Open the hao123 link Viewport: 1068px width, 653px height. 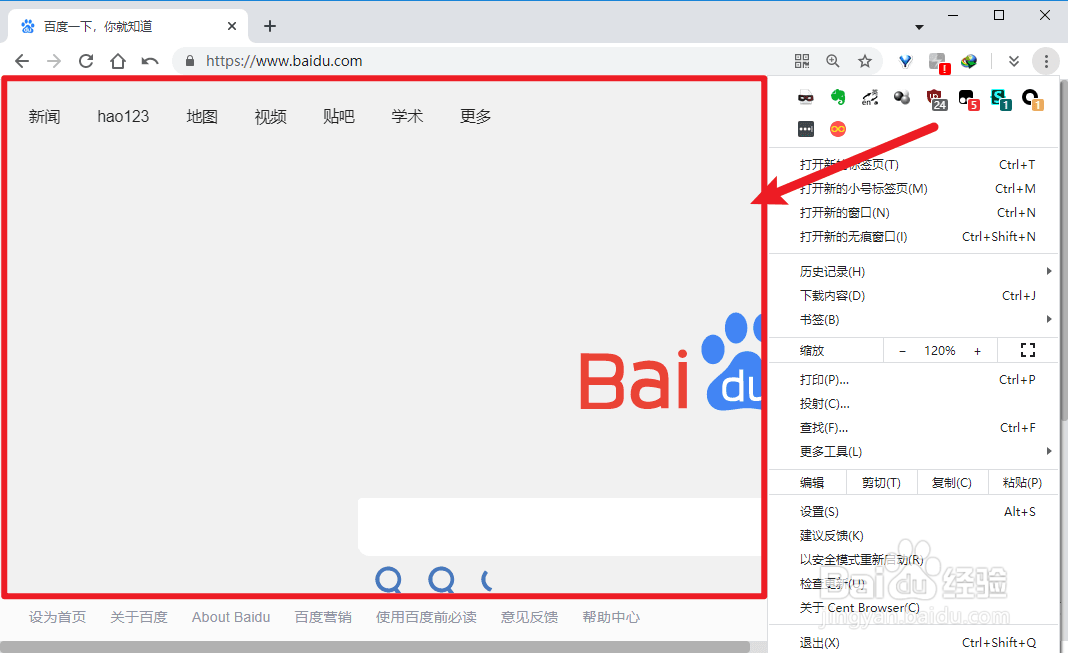[x=123, y=115]
